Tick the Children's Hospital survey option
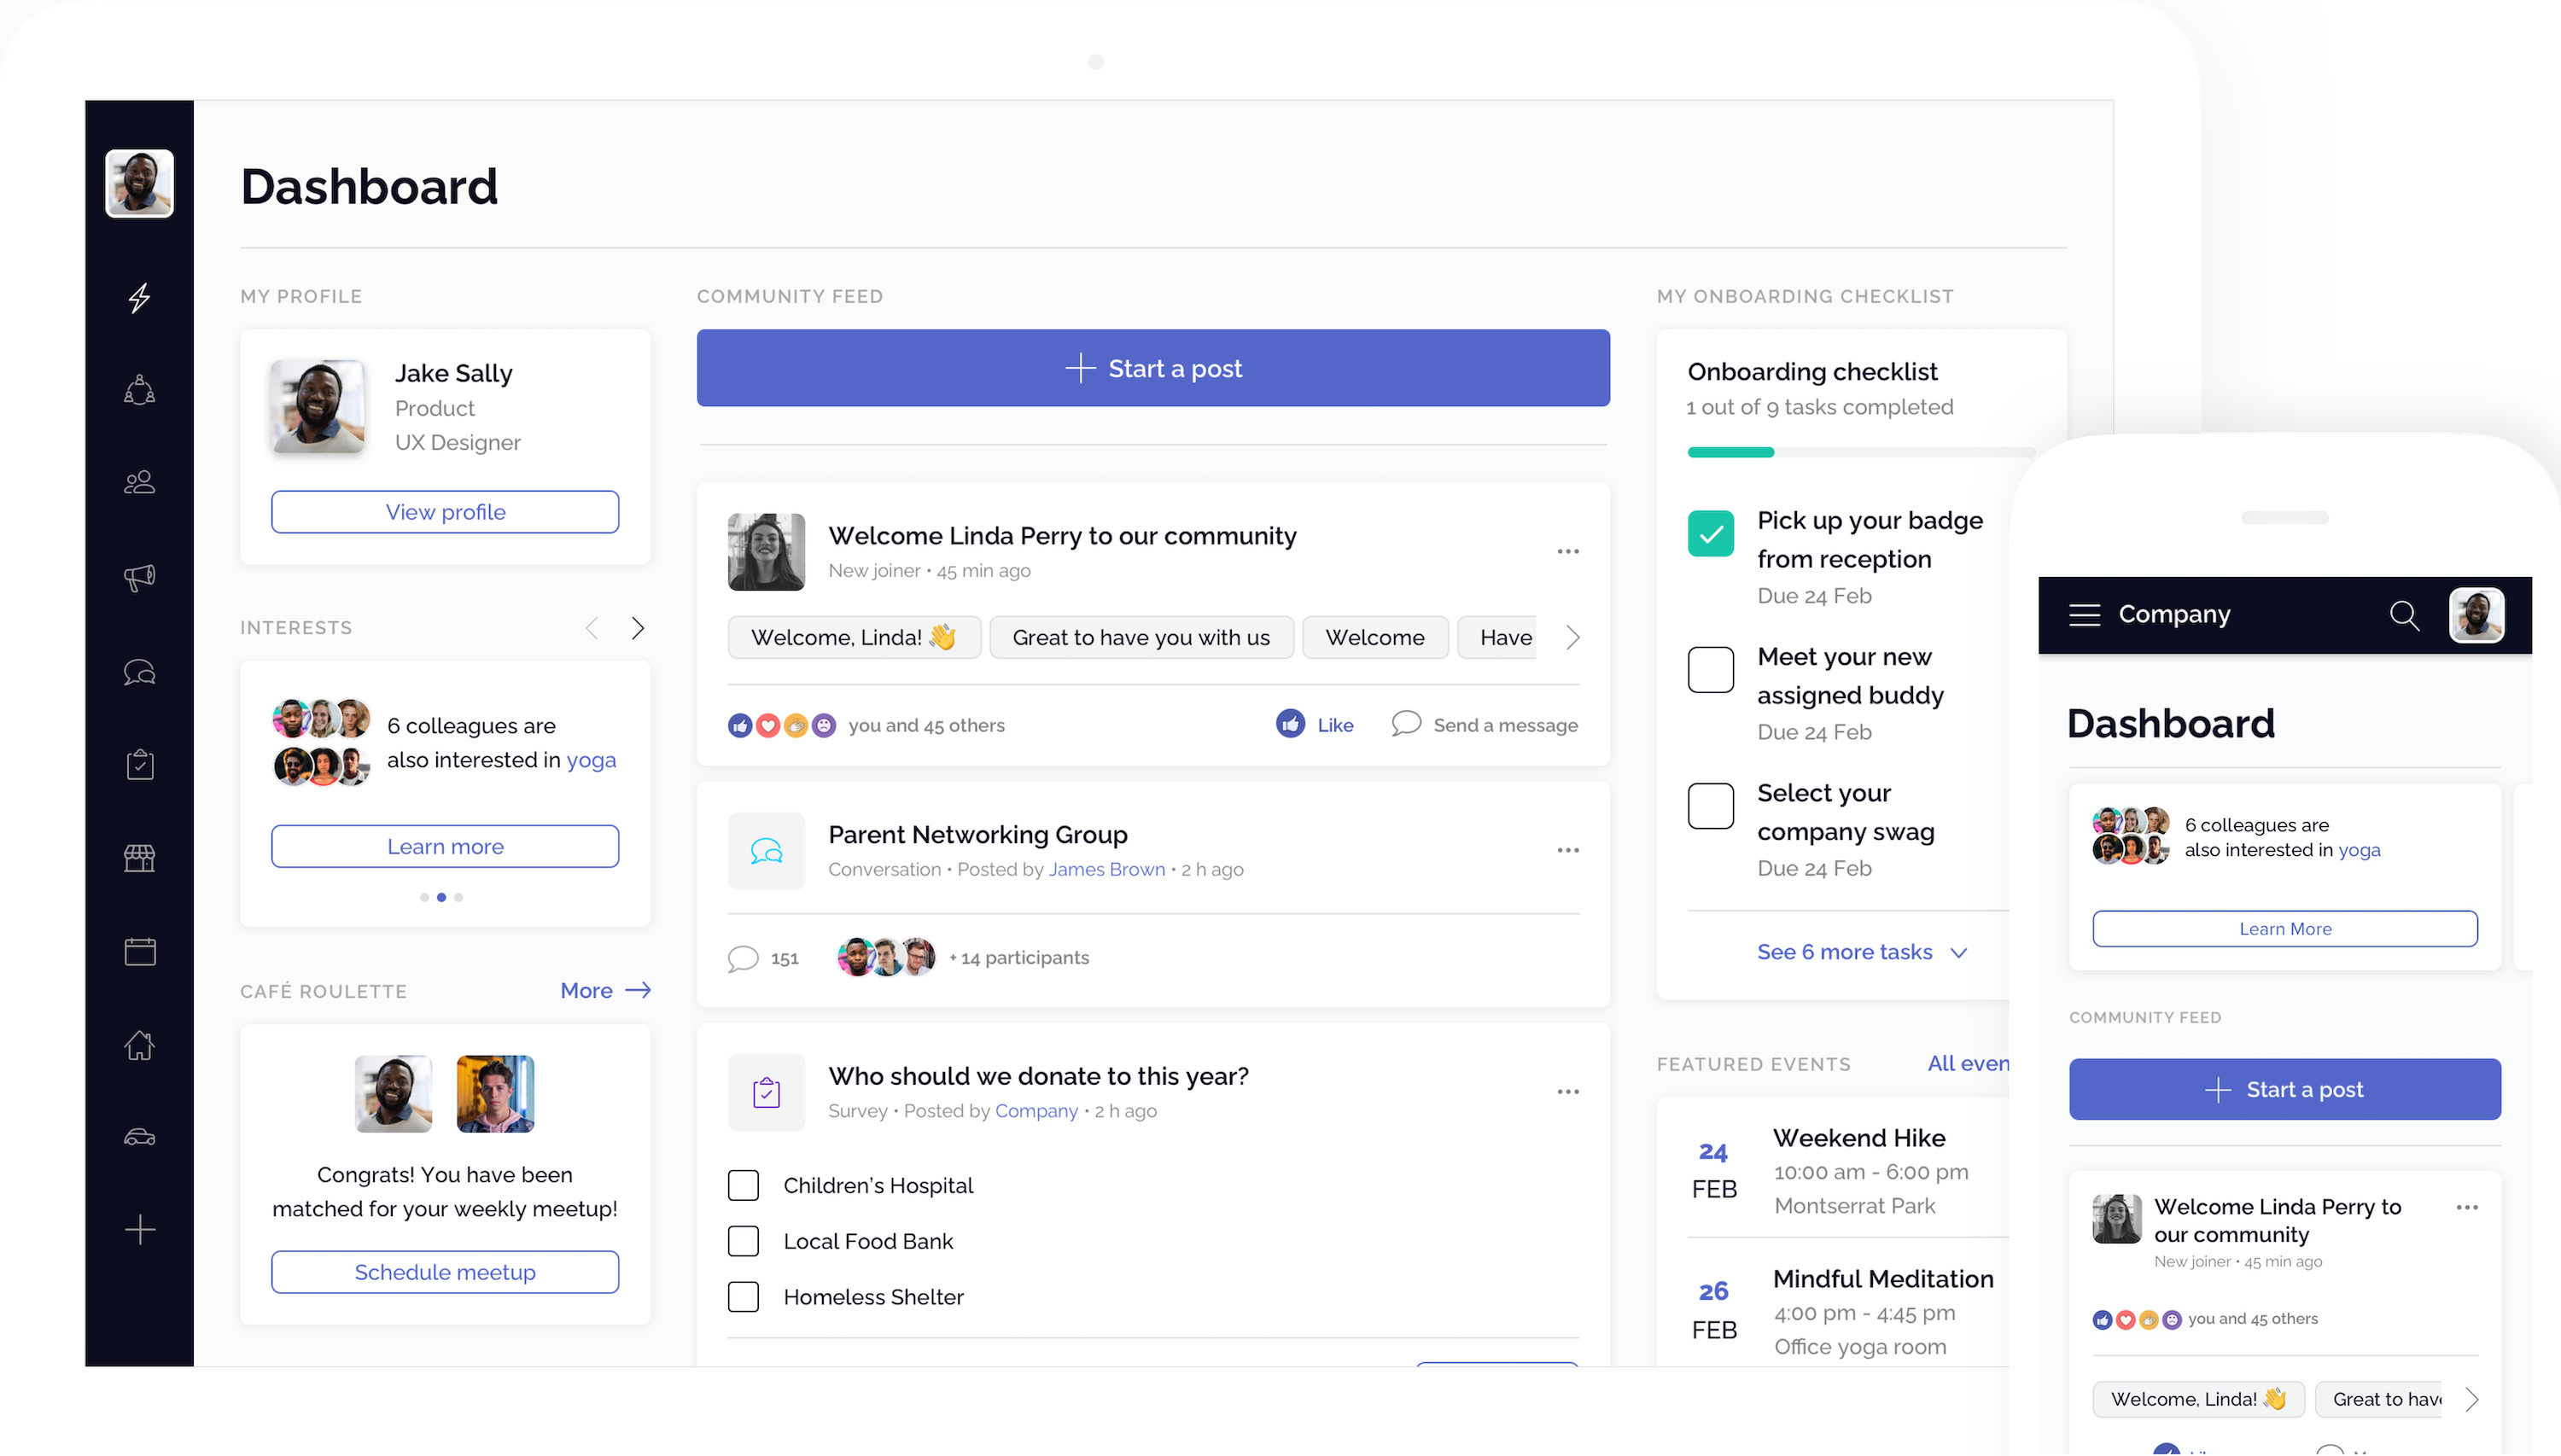This screenshot has height=1456, width=2561. pos(743,1186)
